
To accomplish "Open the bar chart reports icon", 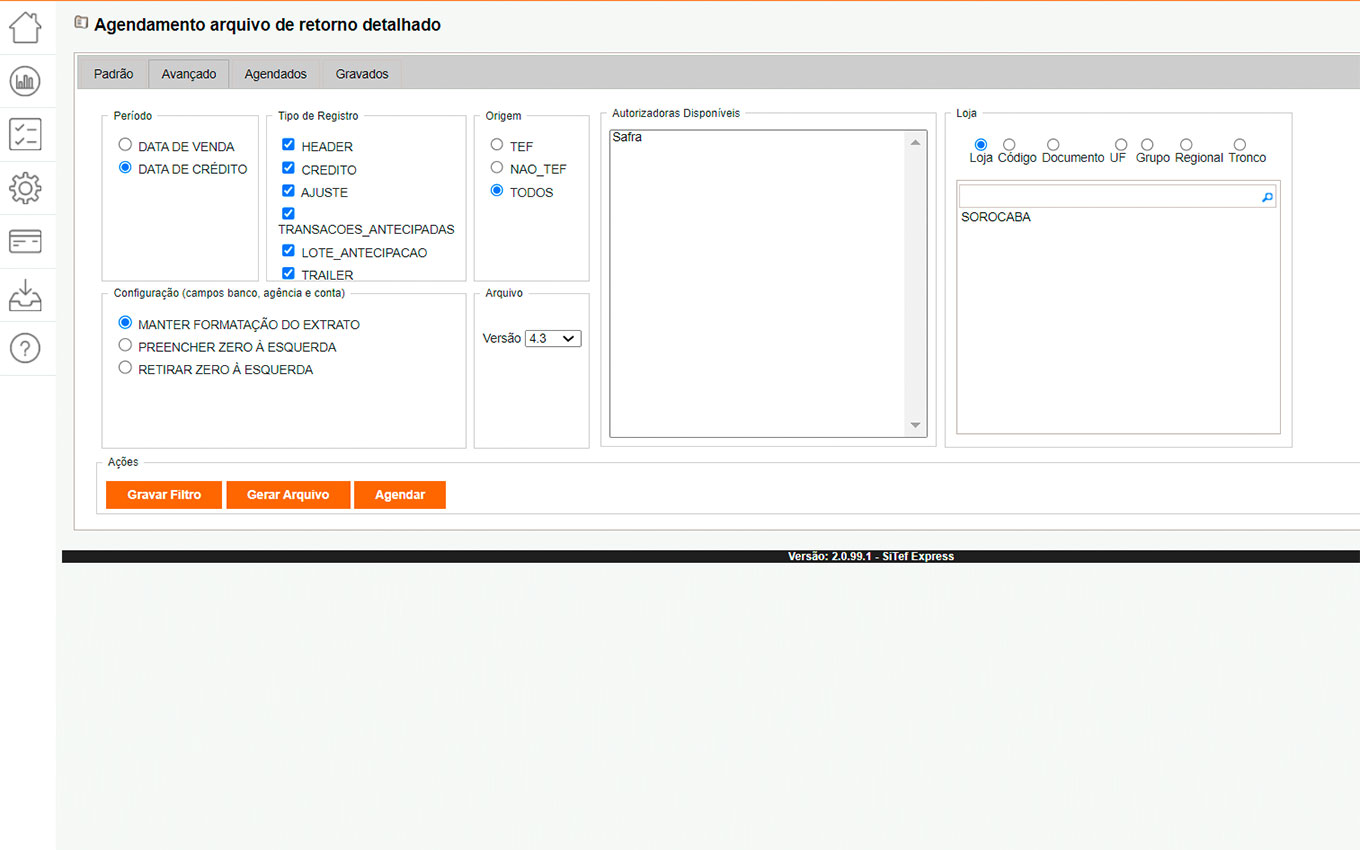I will tap(25, 81).
